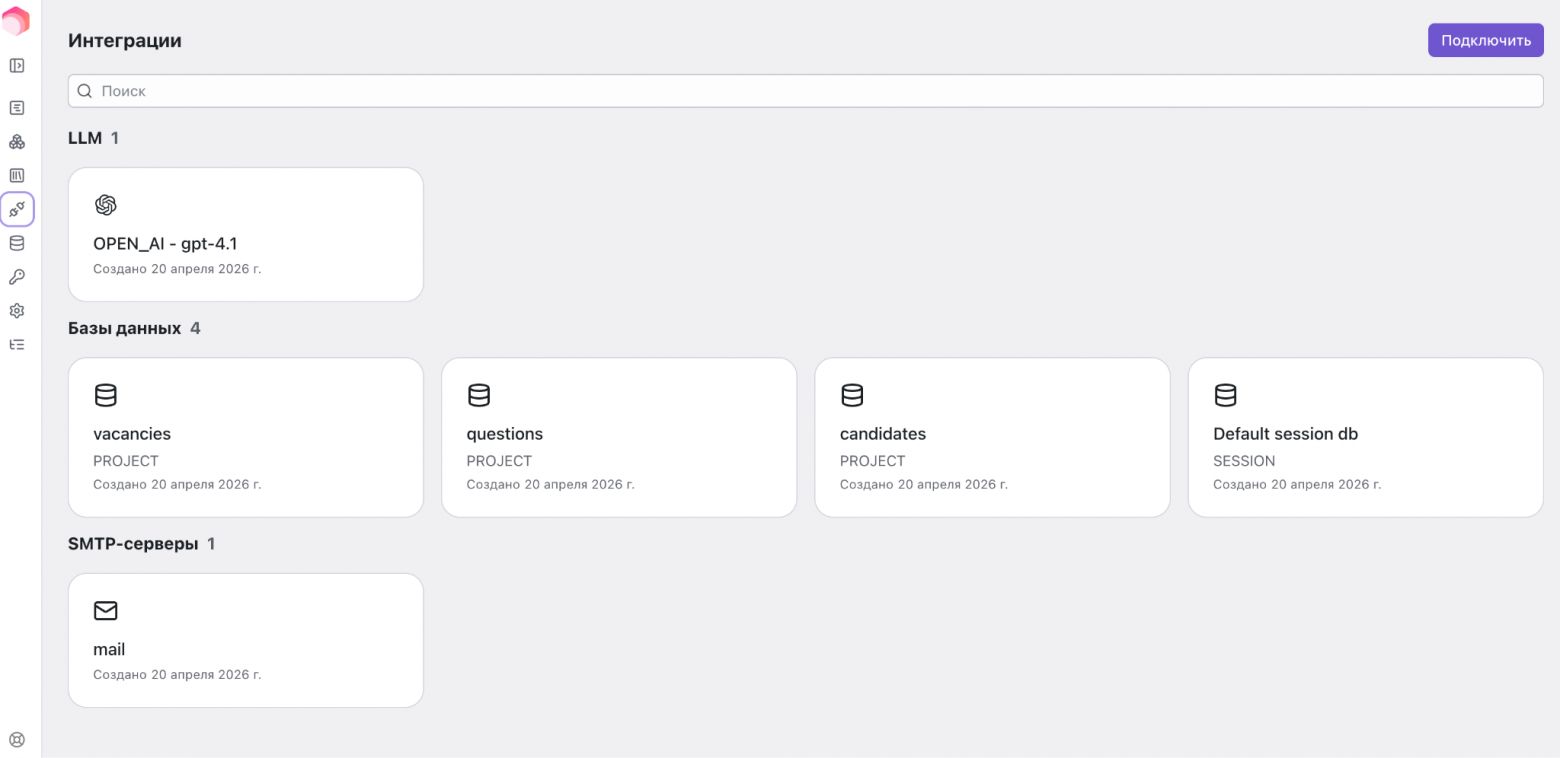Screen dimensions: 1560x758
Task: Open the library shelf icon in sidebar
Action: click(17, 176)
